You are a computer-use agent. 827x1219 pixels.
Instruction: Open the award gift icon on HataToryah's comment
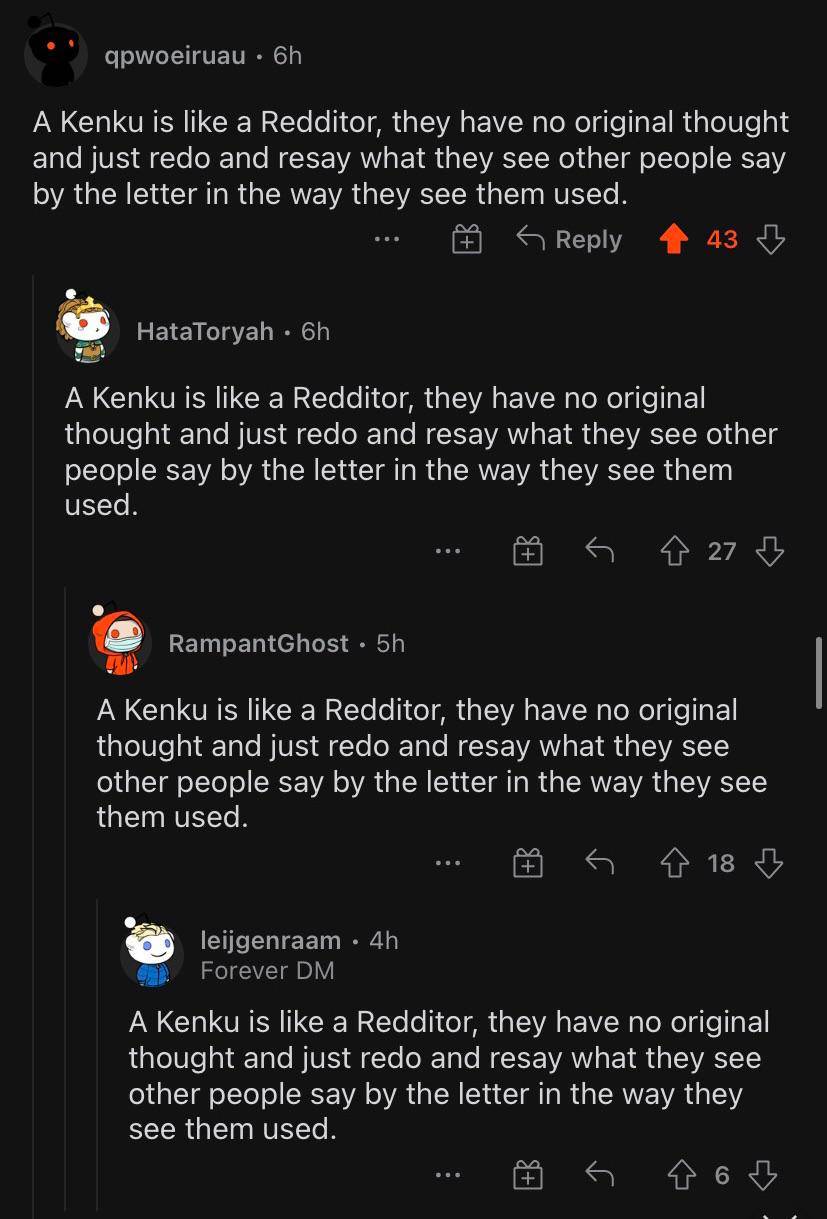pos(527,551)
